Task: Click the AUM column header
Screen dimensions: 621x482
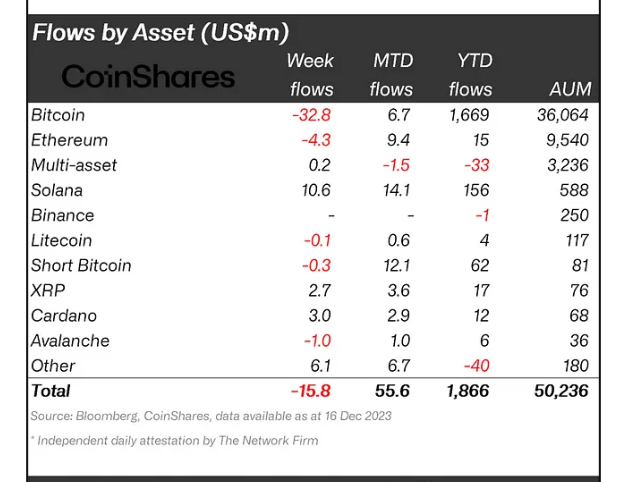Action: 570,89
